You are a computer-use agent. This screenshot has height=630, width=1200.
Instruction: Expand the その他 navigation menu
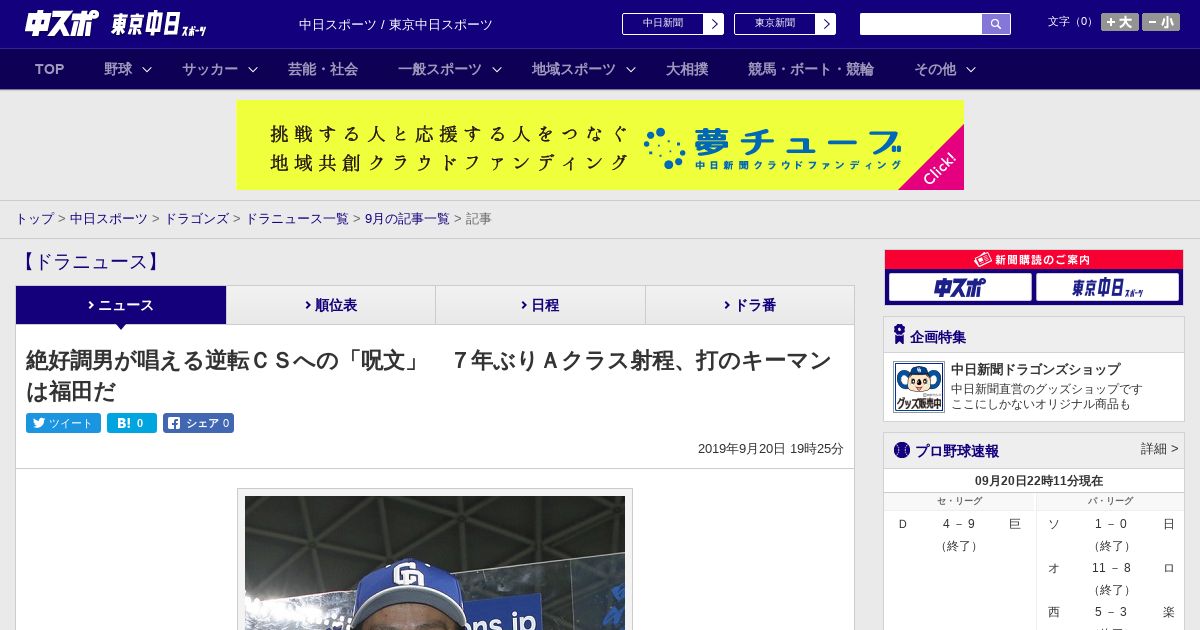[x=945, y=69]
